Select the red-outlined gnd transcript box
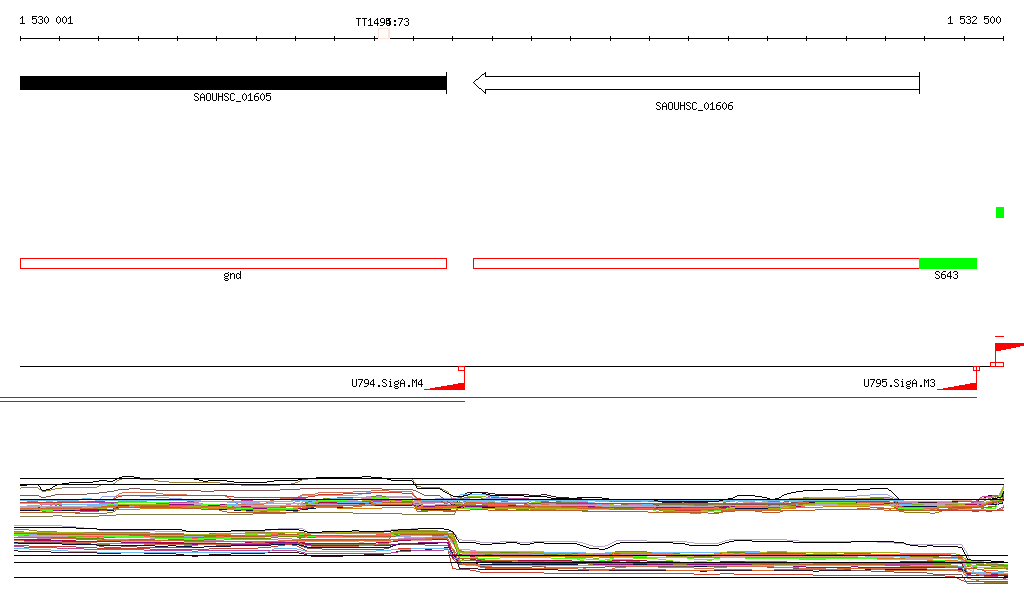1024x611 pixels. (232, 263)
